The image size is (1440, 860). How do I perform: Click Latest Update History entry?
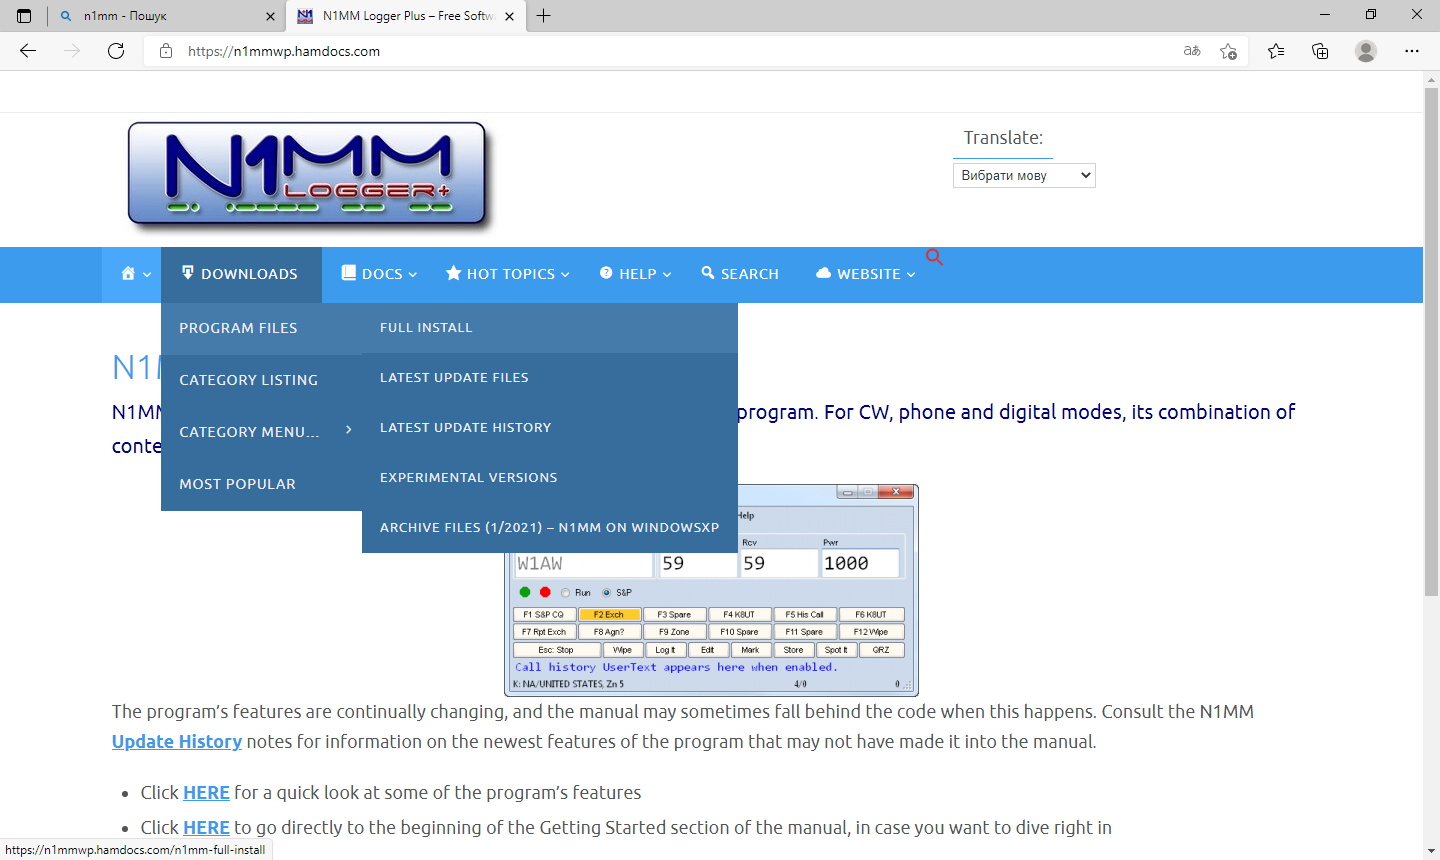pyautogui.click(x=550, y=428)
